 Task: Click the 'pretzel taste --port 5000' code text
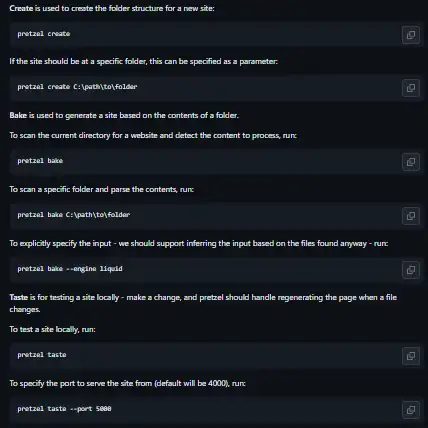(64, 409)
